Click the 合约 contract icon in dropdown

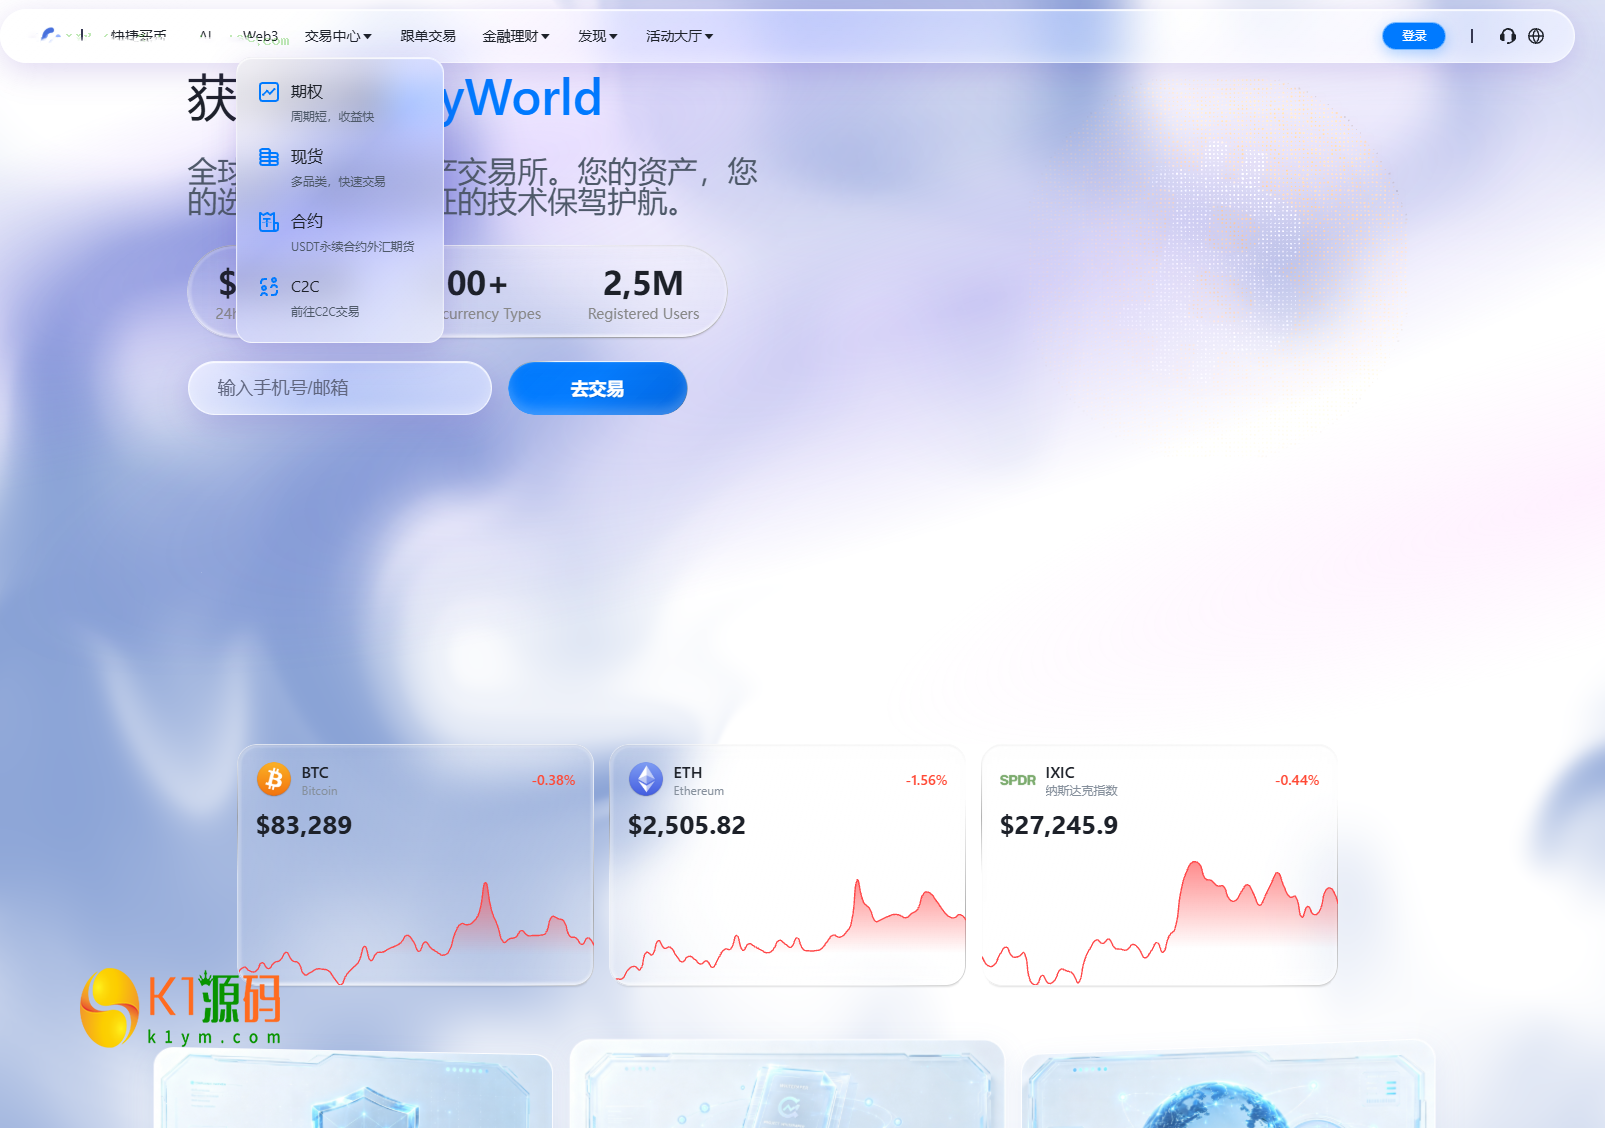pyautogui.click(x=269, y=222)
